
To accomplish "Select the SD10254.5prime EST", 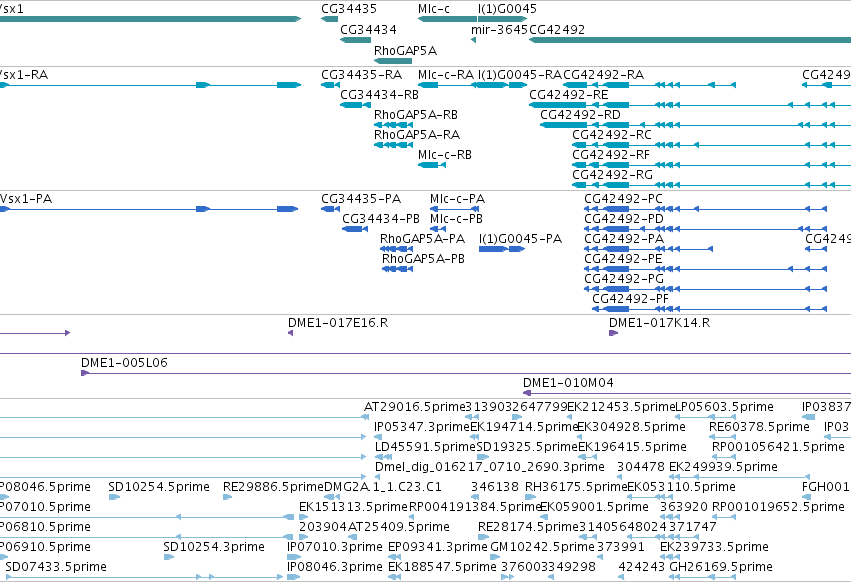I will 158,487.
